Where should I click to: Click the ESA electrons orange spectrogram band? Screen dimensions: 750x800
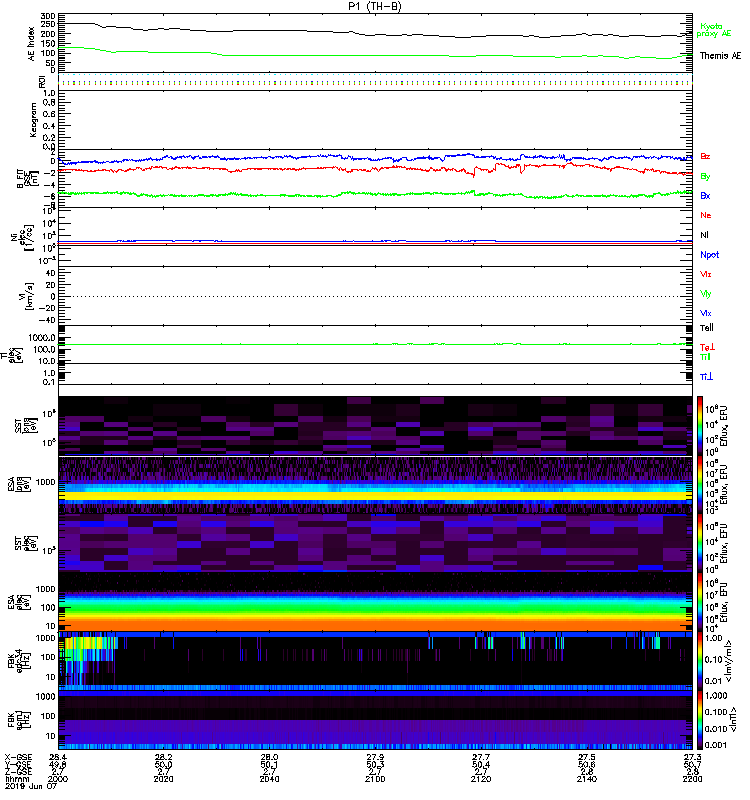coord(375,626)
